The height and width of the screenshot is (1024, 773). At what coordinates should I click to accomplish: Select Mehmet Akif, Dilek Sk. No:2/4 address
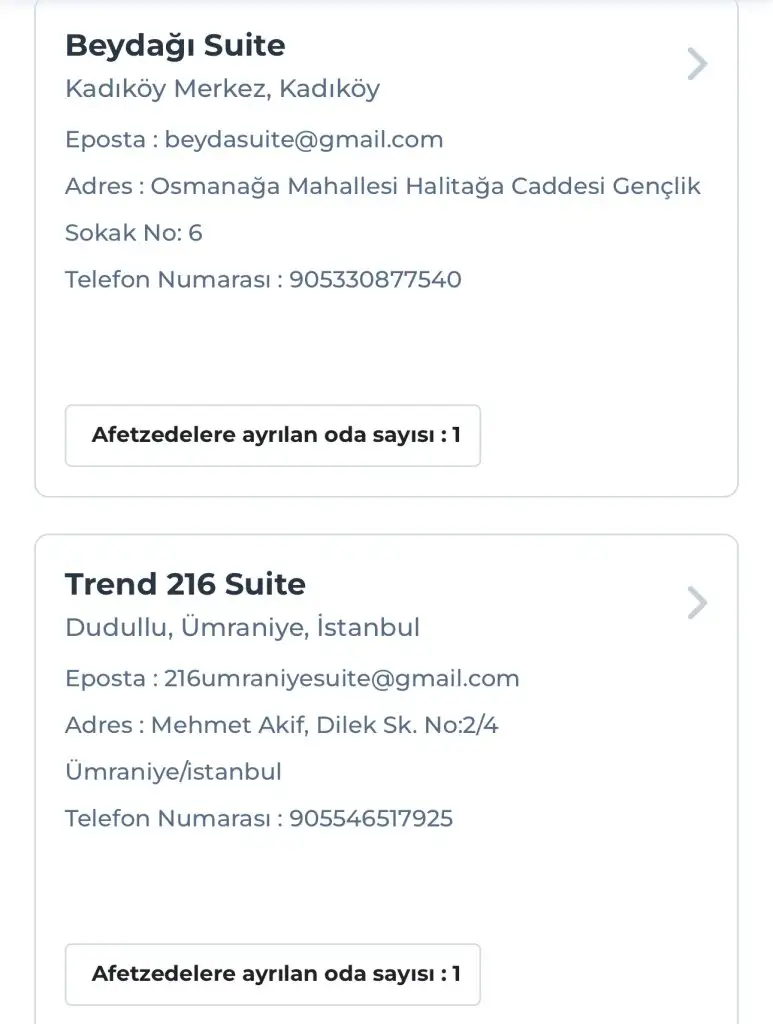[324, 726]
